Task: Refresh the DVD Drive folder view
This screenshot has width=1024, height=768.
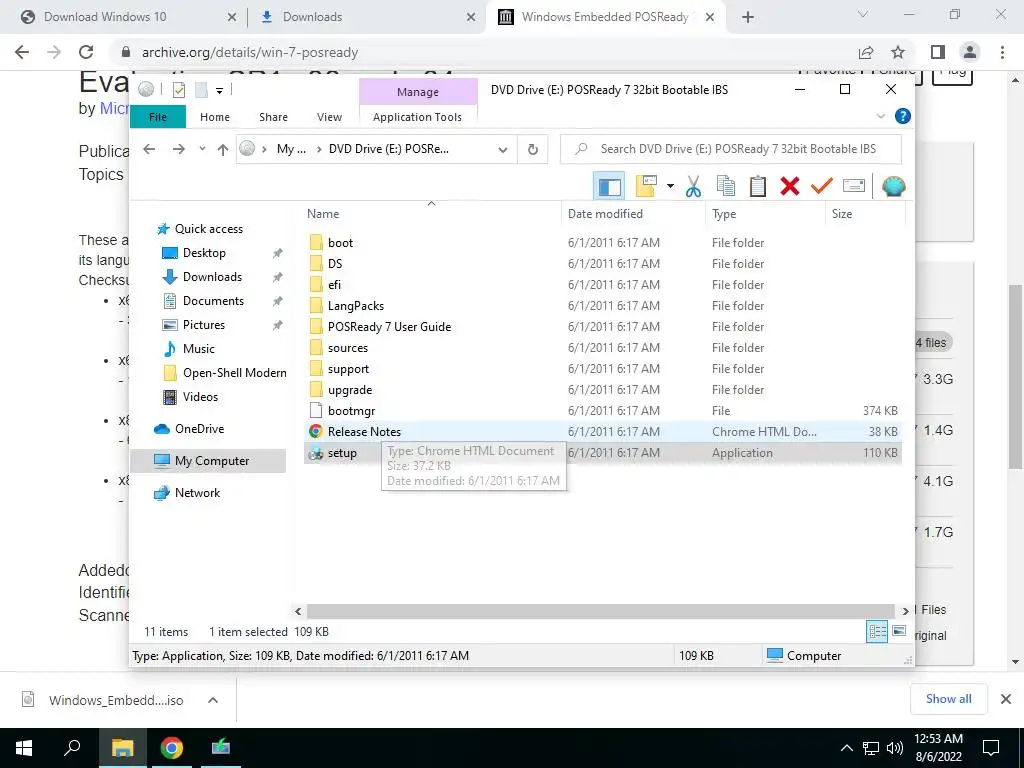Action: pos(533,150)
